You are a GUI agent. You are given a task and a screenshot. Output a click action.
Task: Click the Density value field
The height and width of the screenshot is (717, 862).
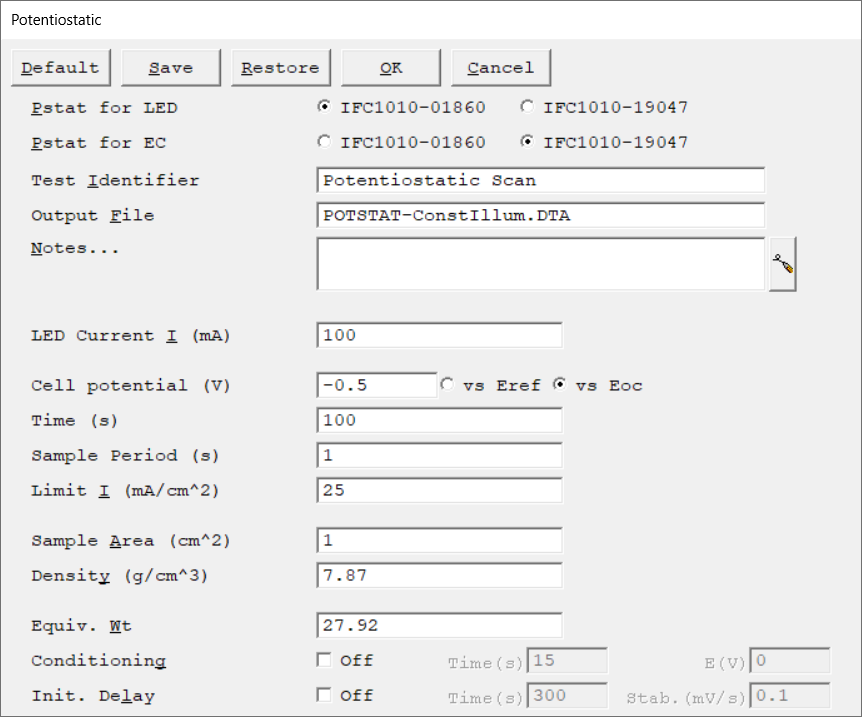pos(439,576)
